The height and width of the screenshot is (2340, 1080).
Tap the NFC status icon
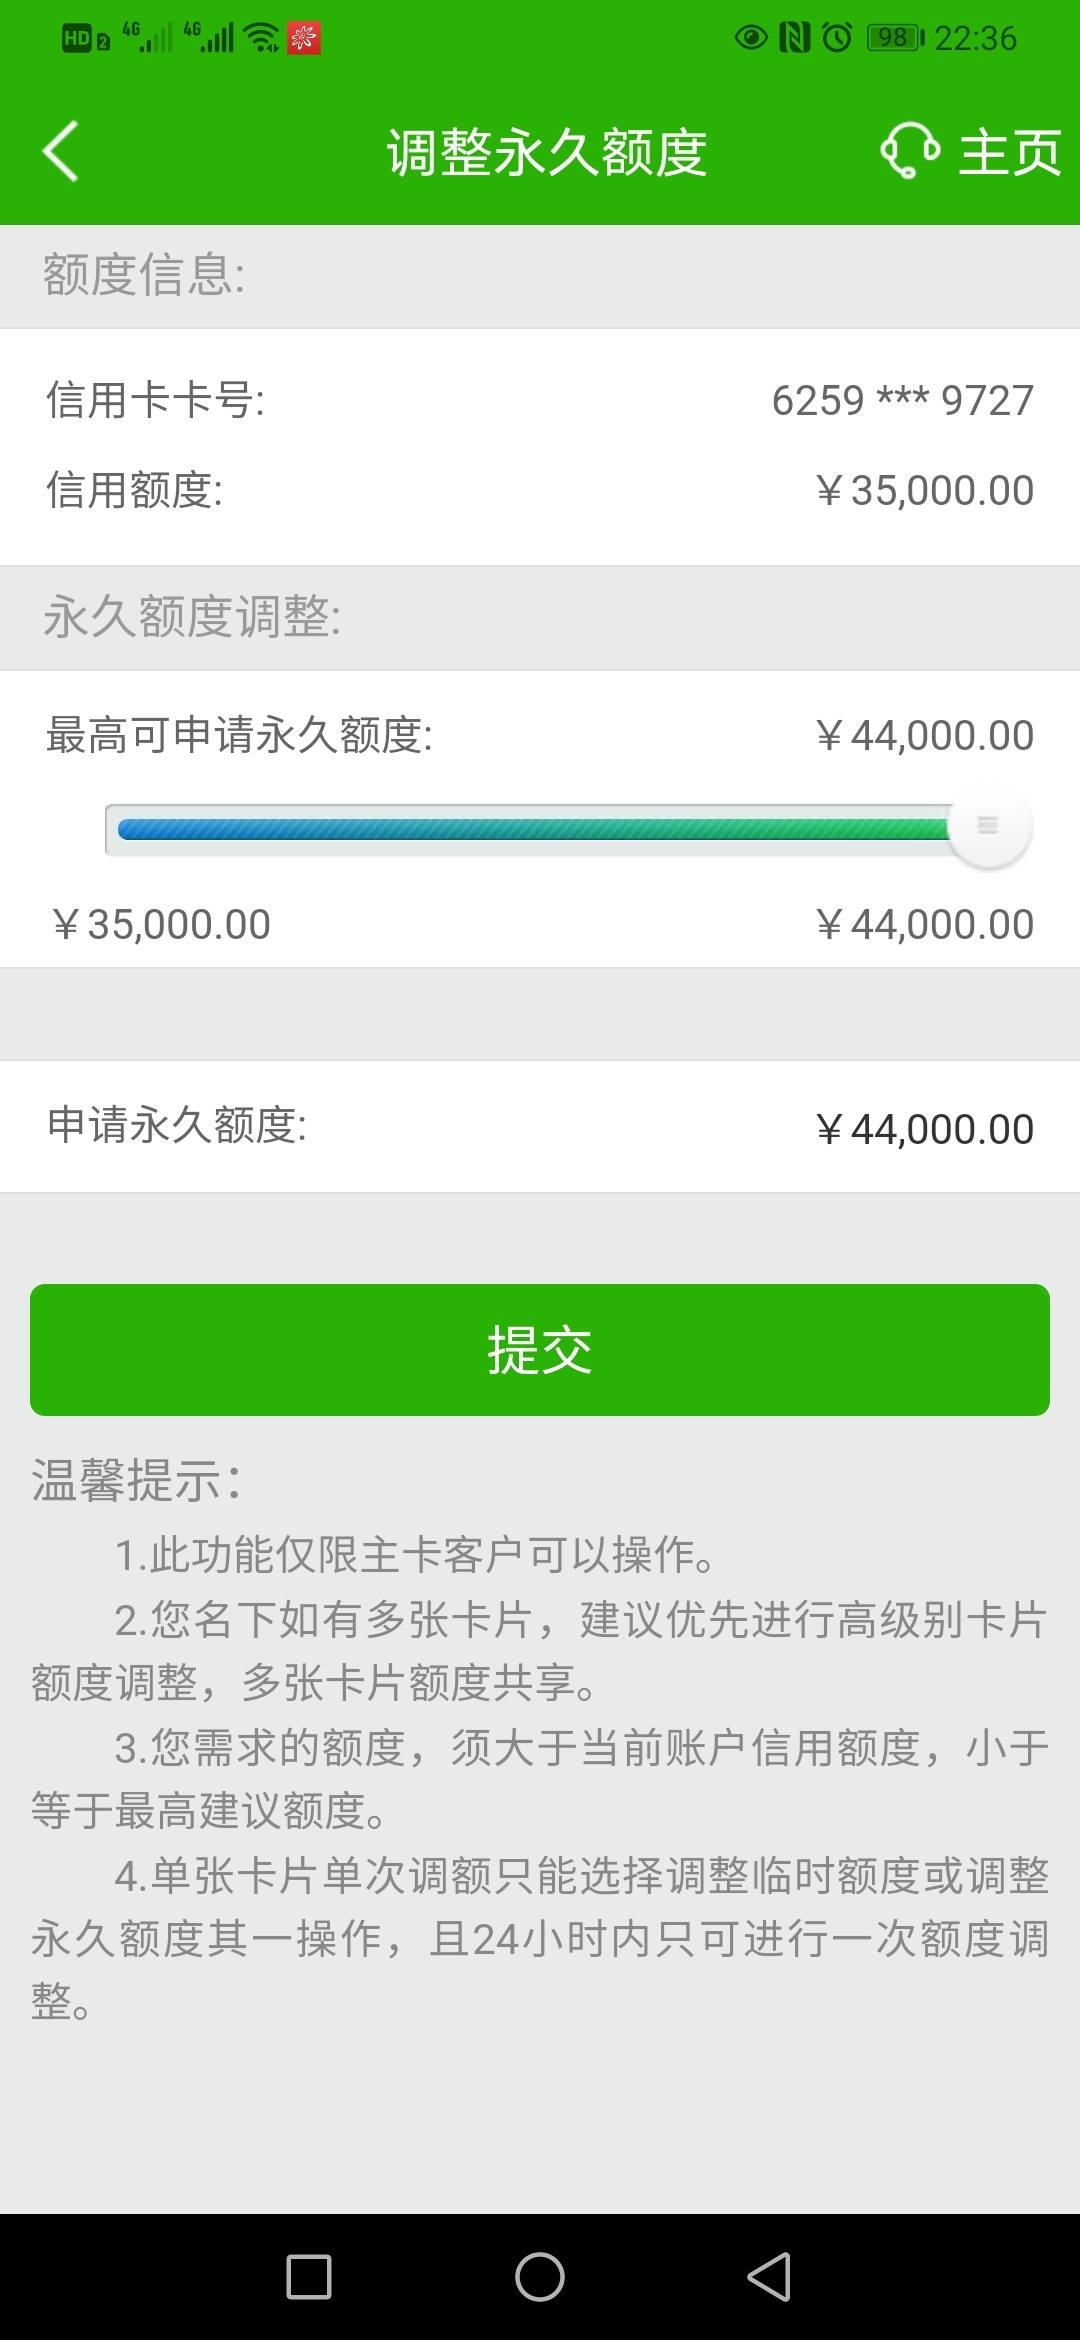794,38
